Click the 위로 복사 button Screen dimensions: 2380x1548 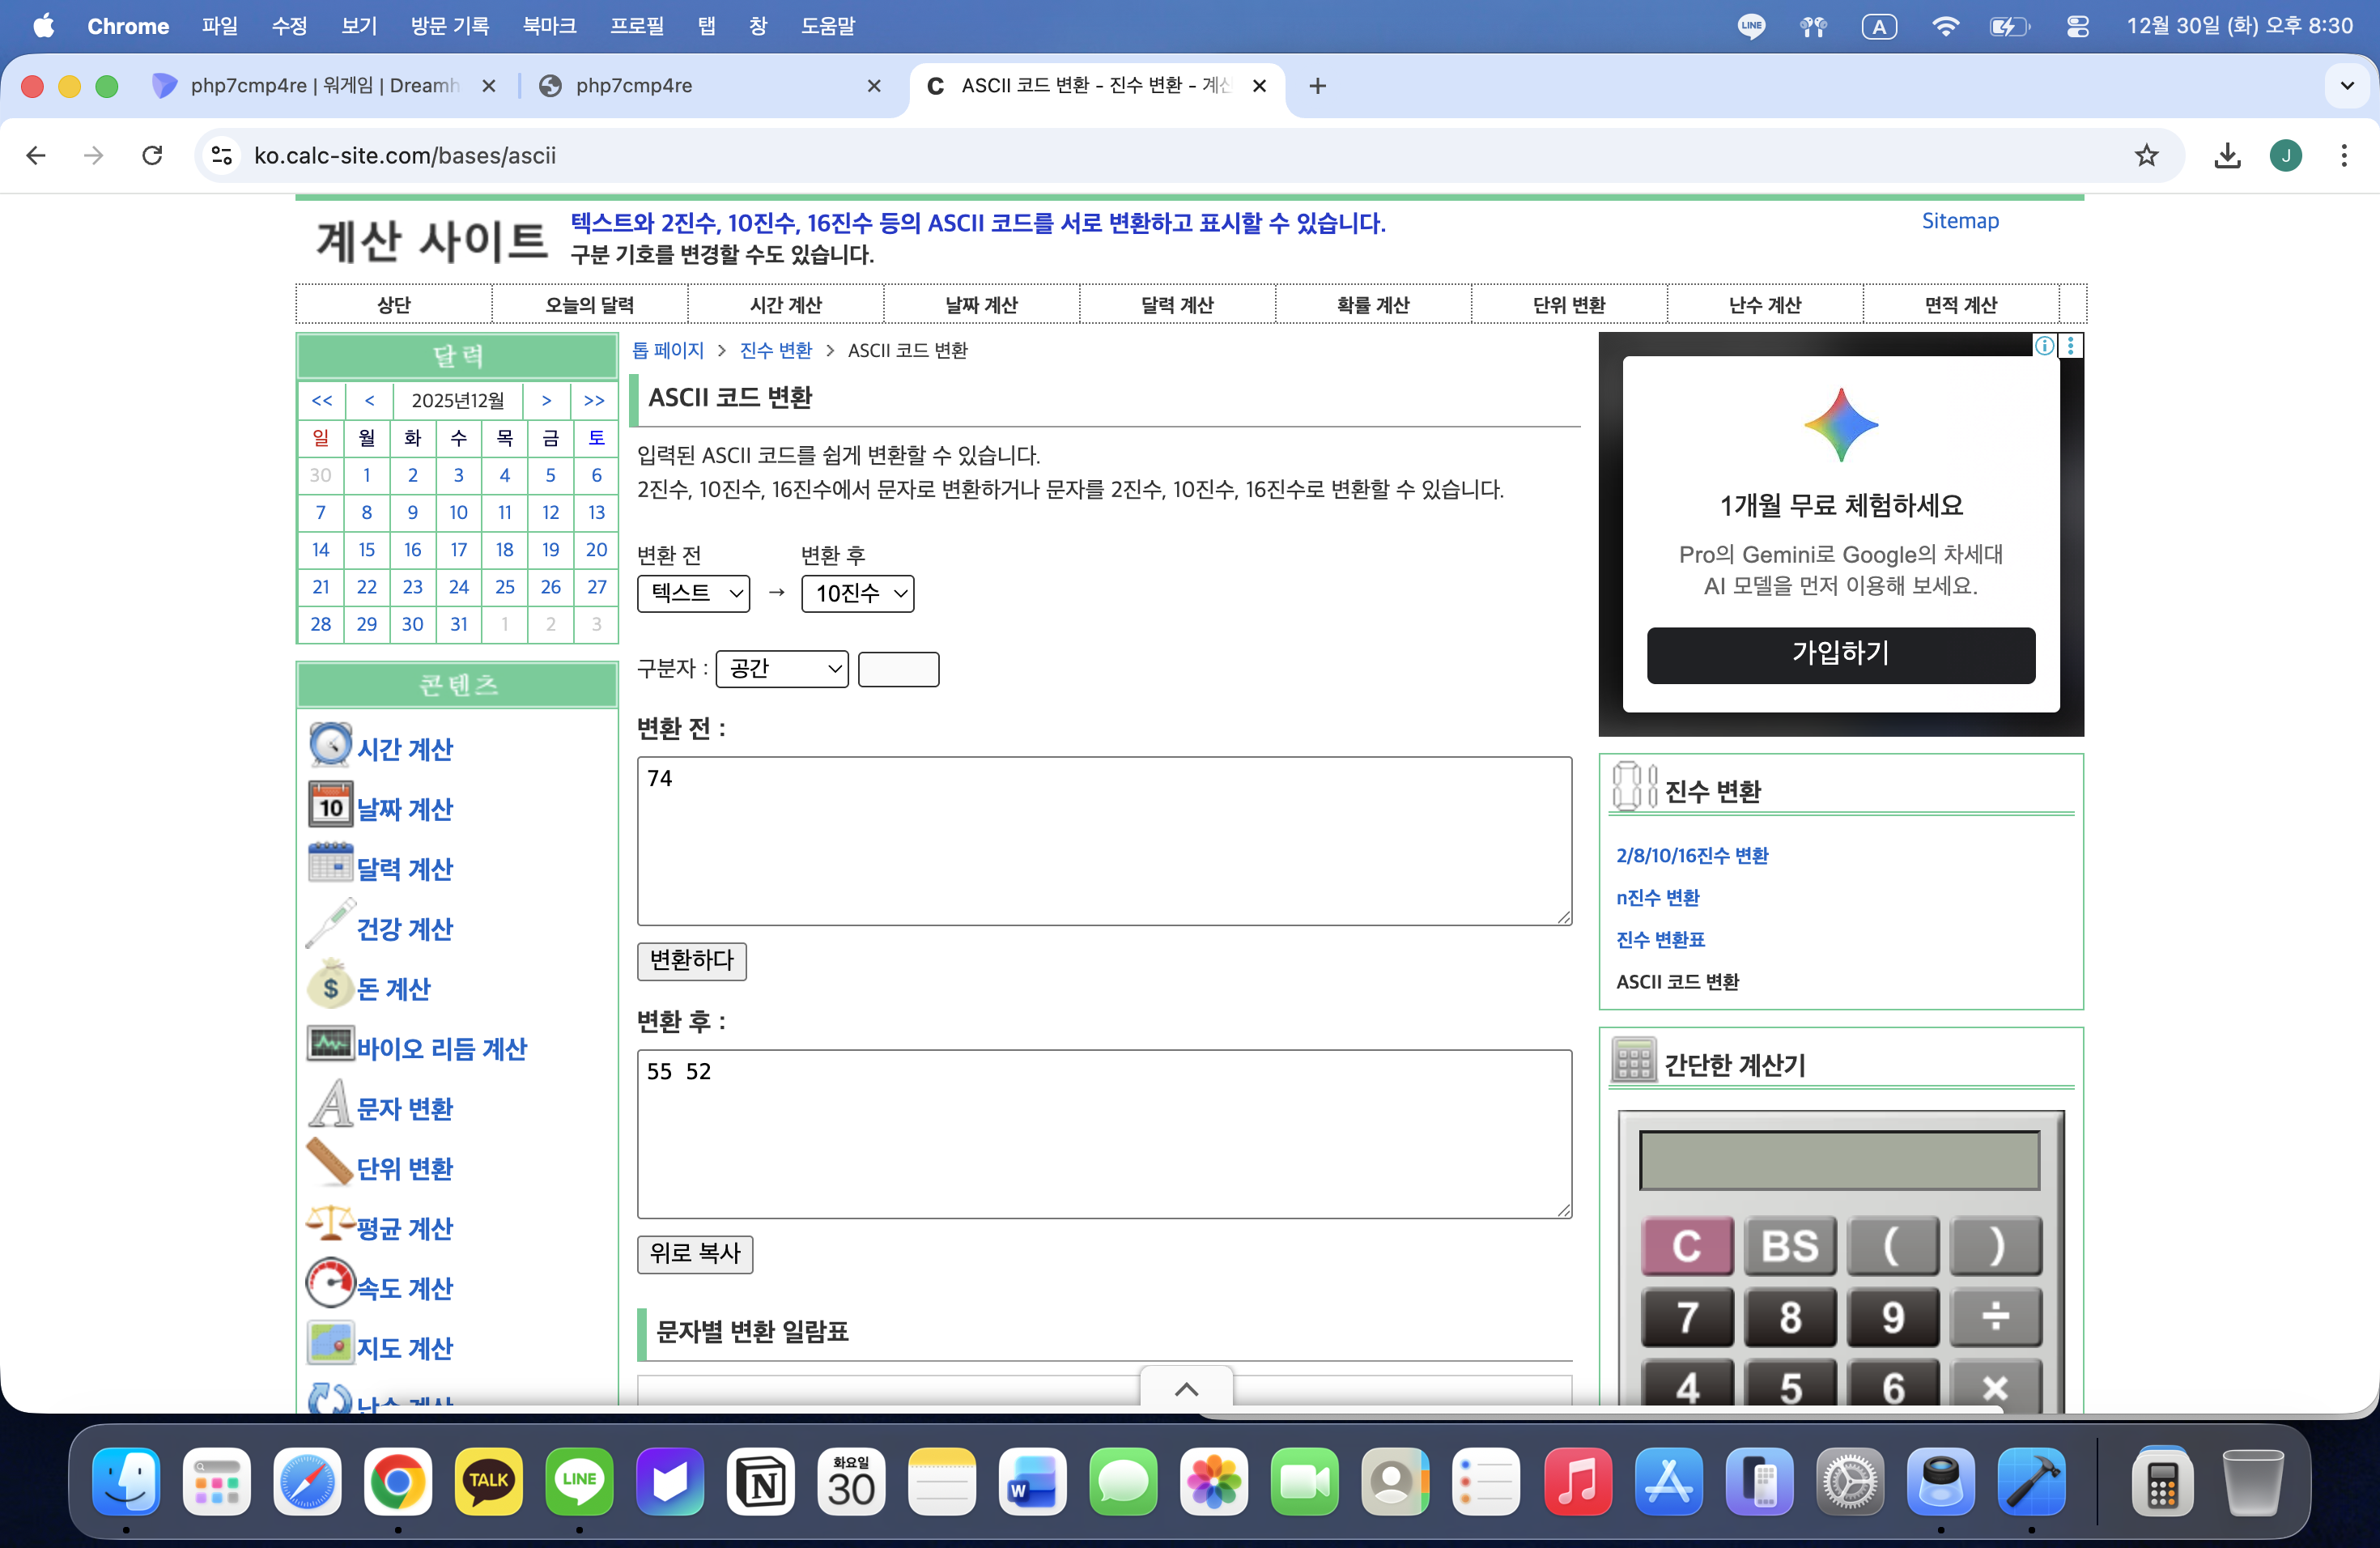(694, 1254)
